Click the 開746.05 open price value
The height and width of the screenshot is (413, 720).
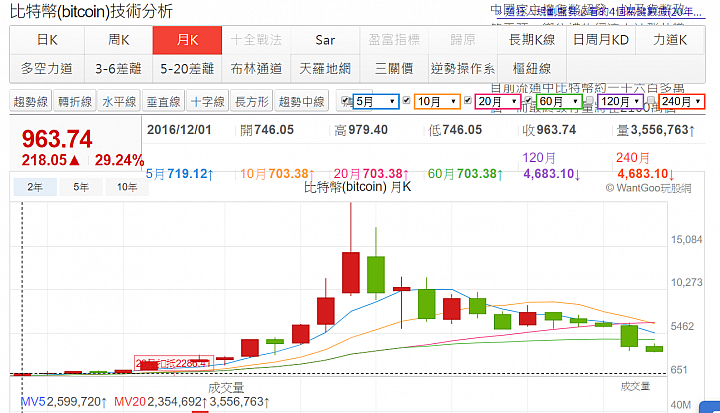coord(267,130)
